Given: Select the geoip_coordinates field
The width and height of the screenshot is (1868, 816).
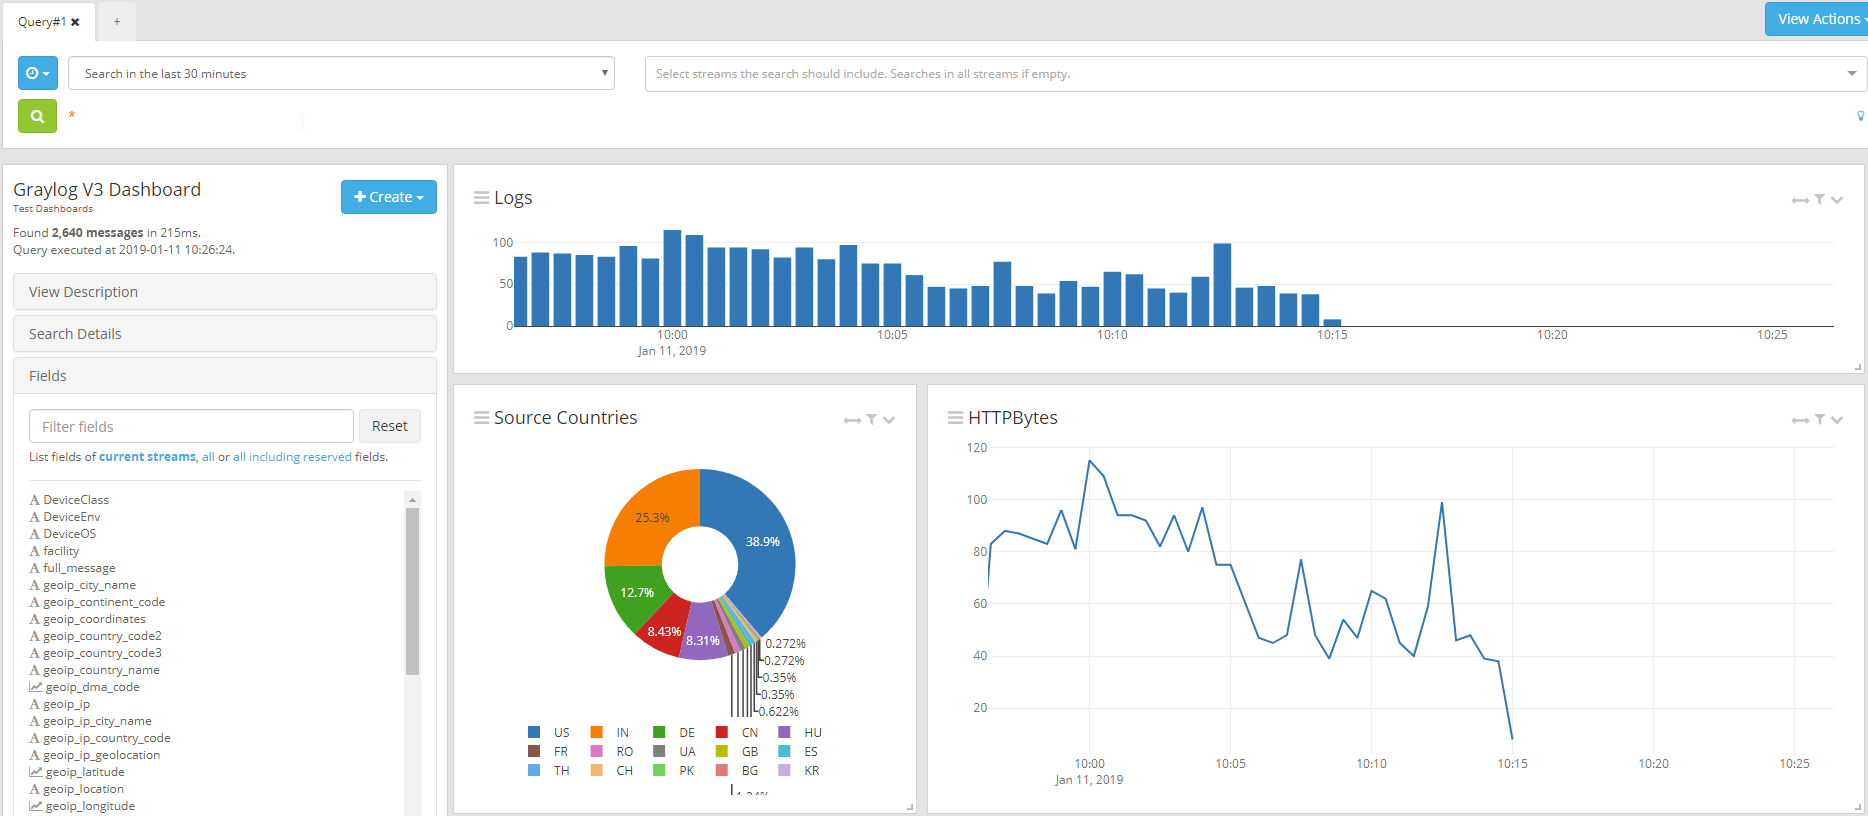Looking at the screenshot, I should (94, 619).
